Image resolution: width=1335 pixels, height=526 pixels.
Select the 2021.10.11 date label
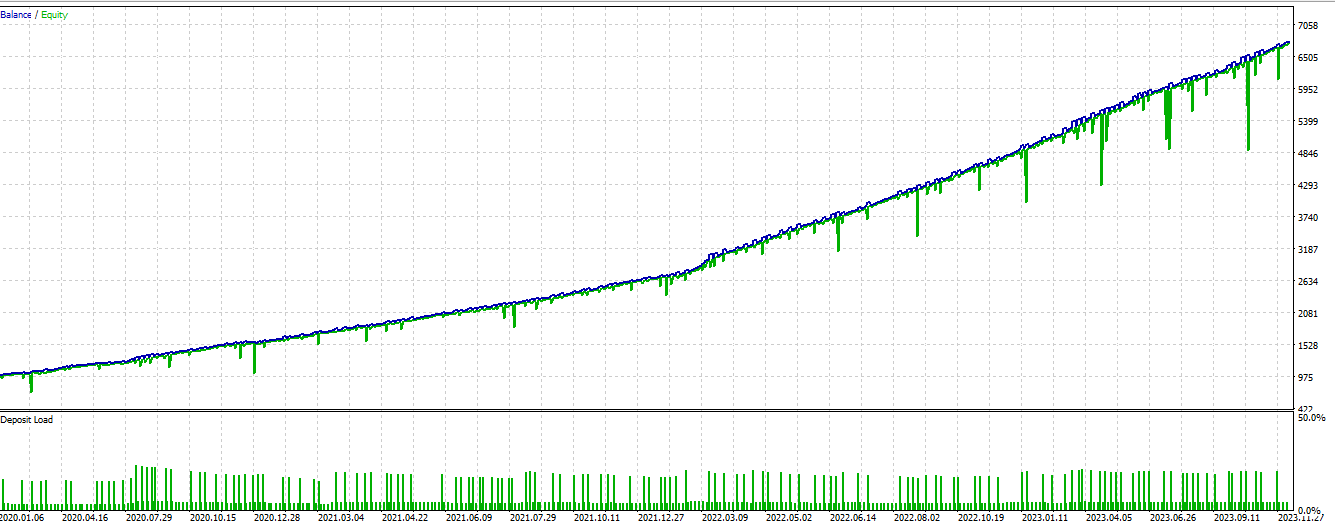point(597,518)
